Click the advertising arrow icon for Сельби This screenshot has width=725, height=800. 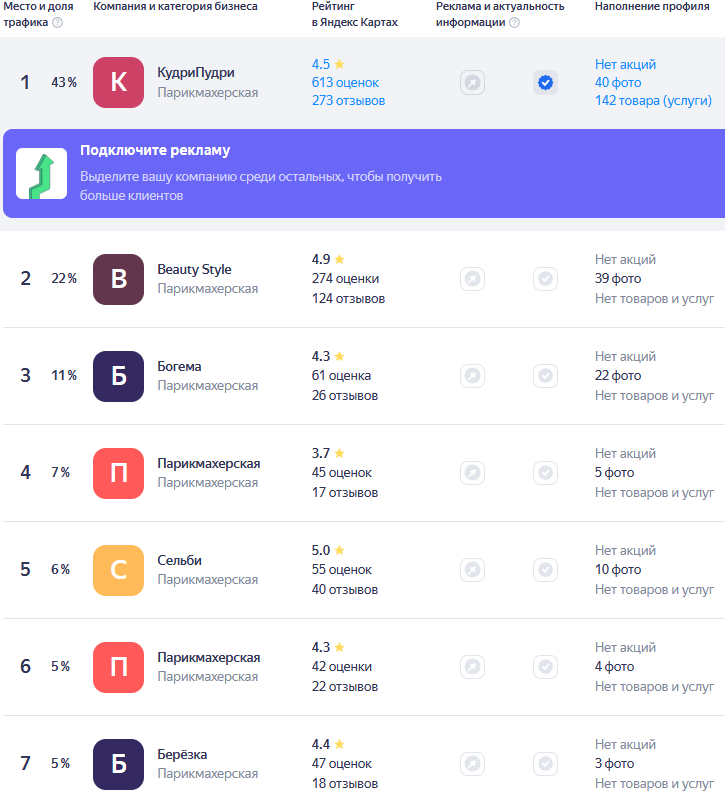[x=472, y=570]
